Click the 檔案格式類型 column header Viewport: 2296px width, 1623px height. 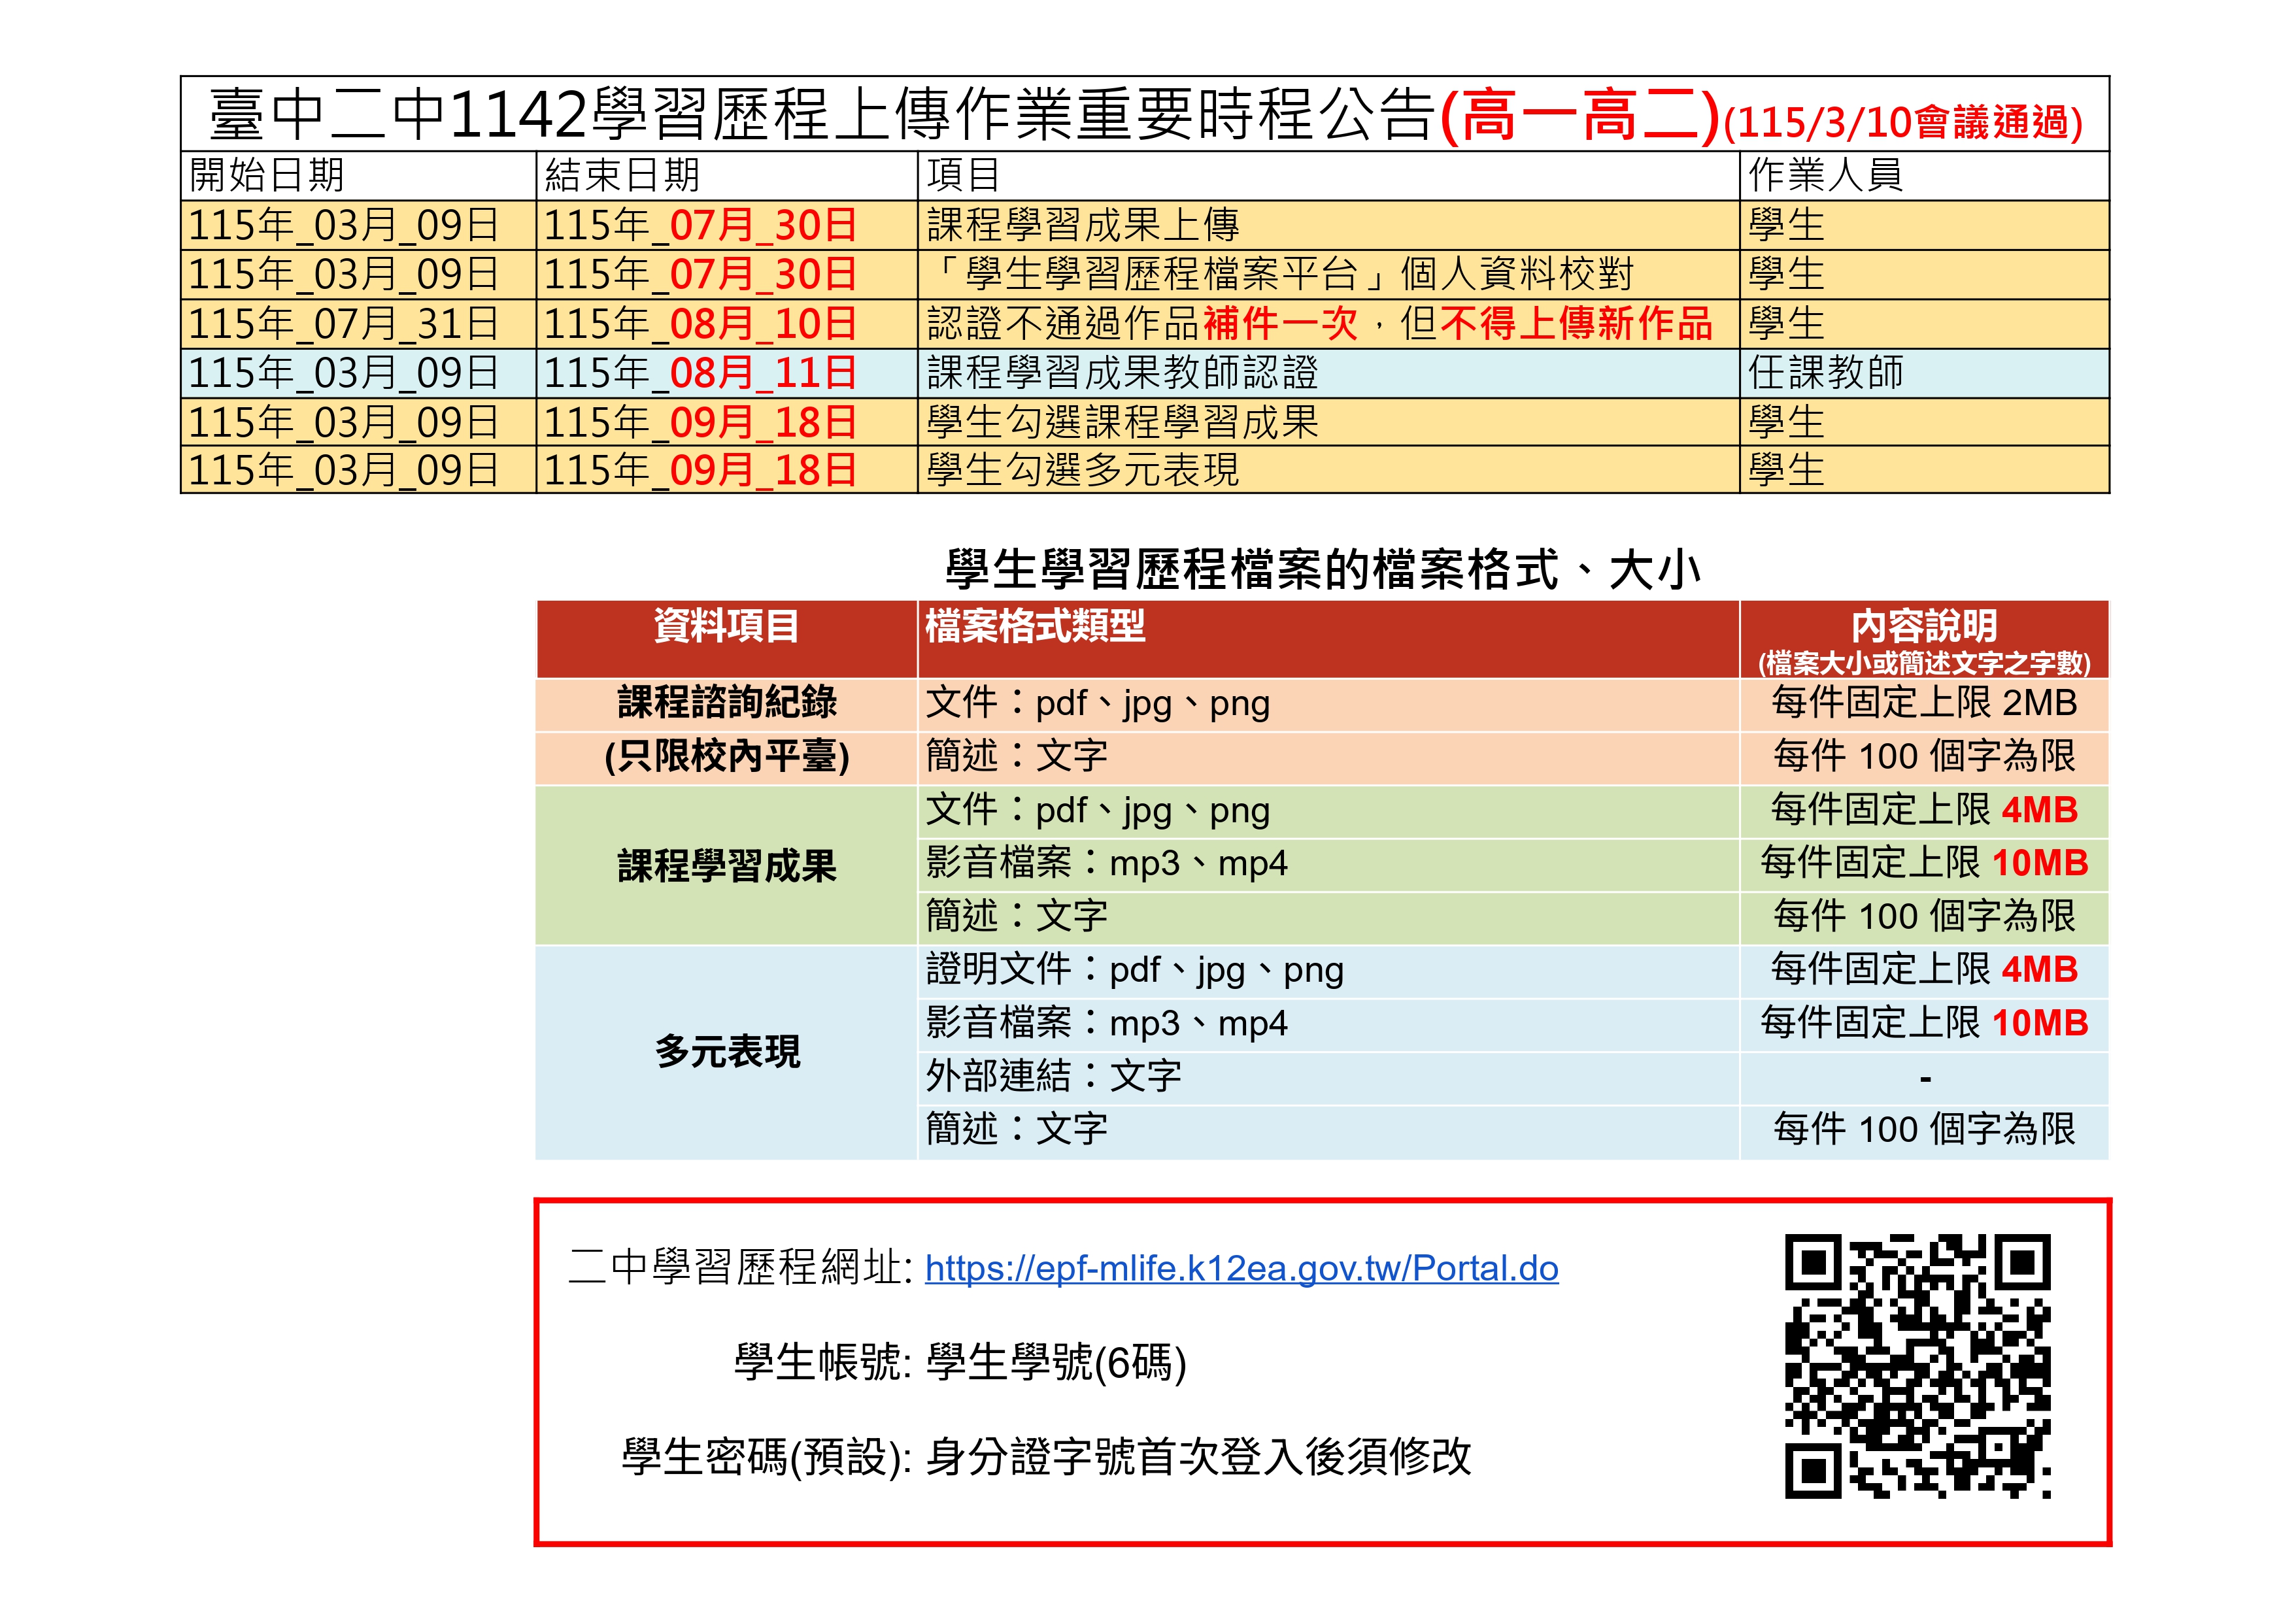1328,639
